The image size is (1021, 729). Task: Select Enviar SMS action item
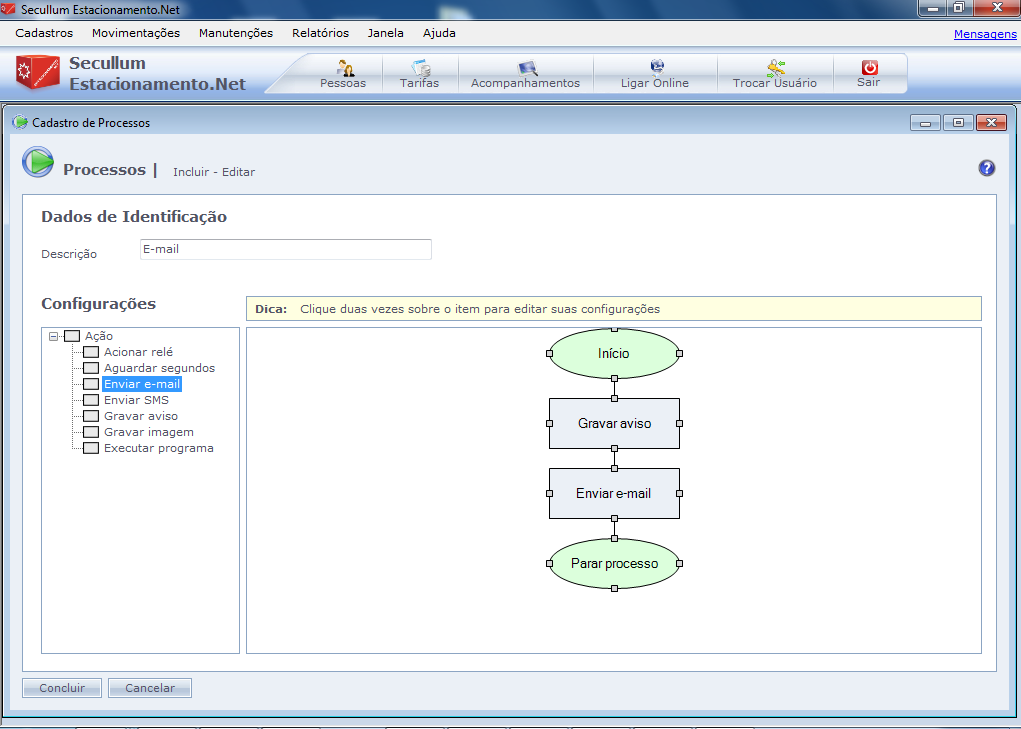point(136,400)
